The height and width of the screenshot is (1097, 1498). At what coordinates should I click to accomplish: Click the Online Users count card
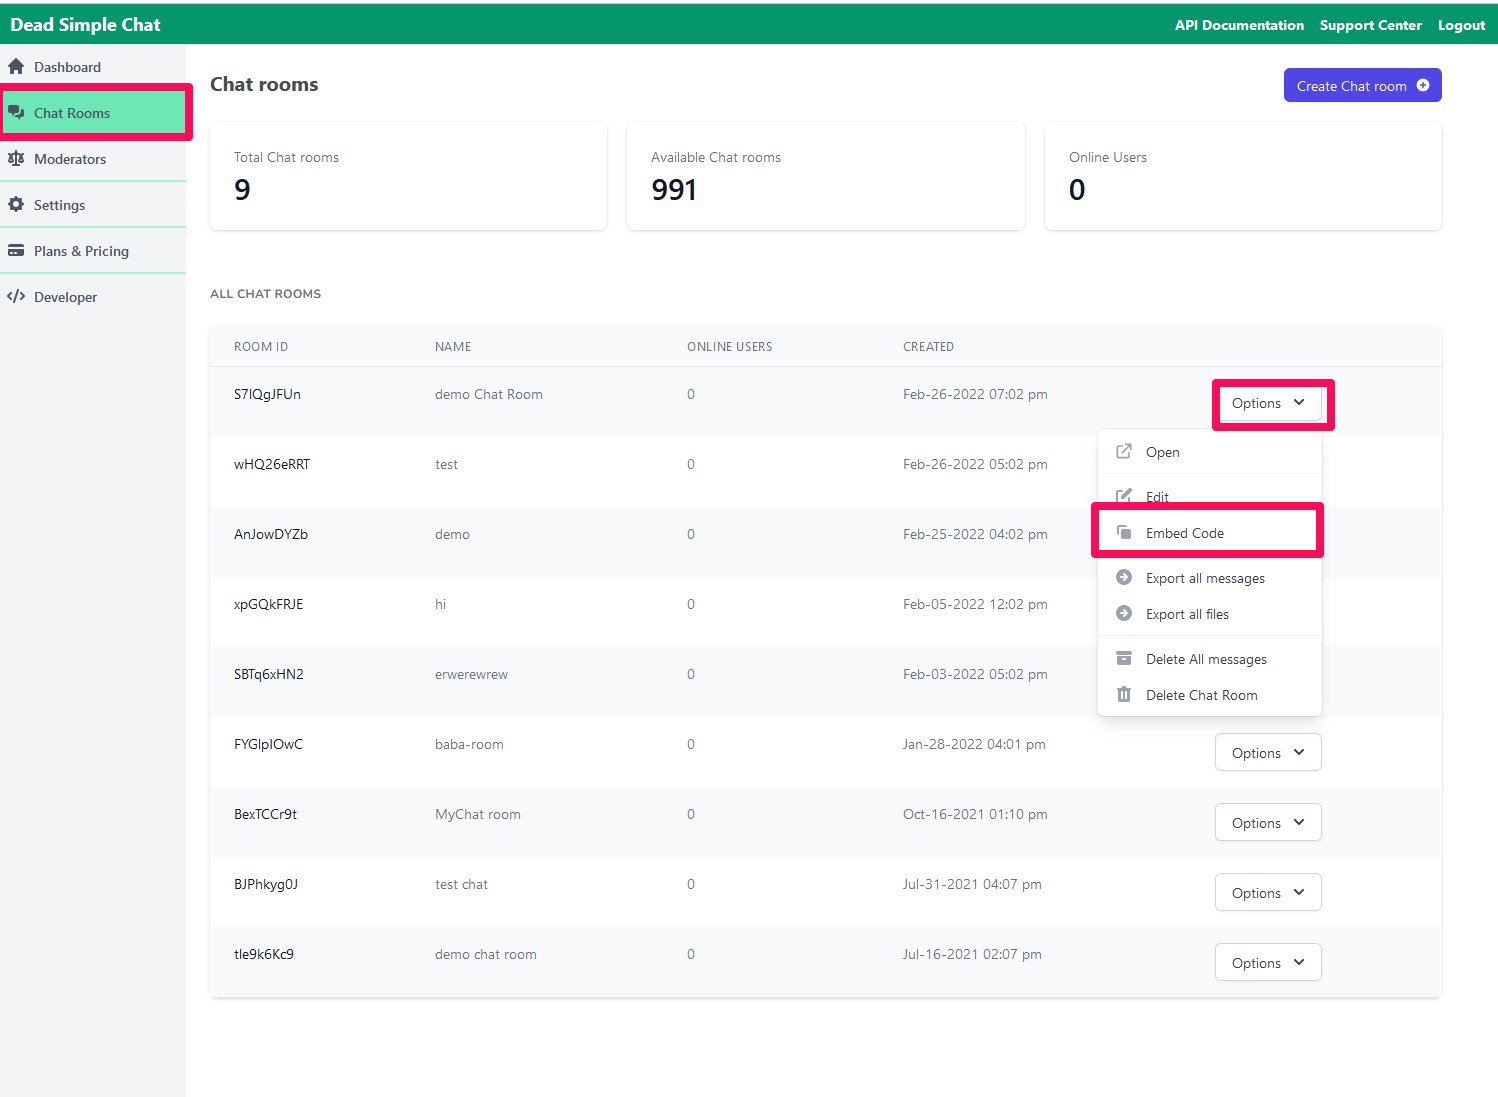(1243, 176)
